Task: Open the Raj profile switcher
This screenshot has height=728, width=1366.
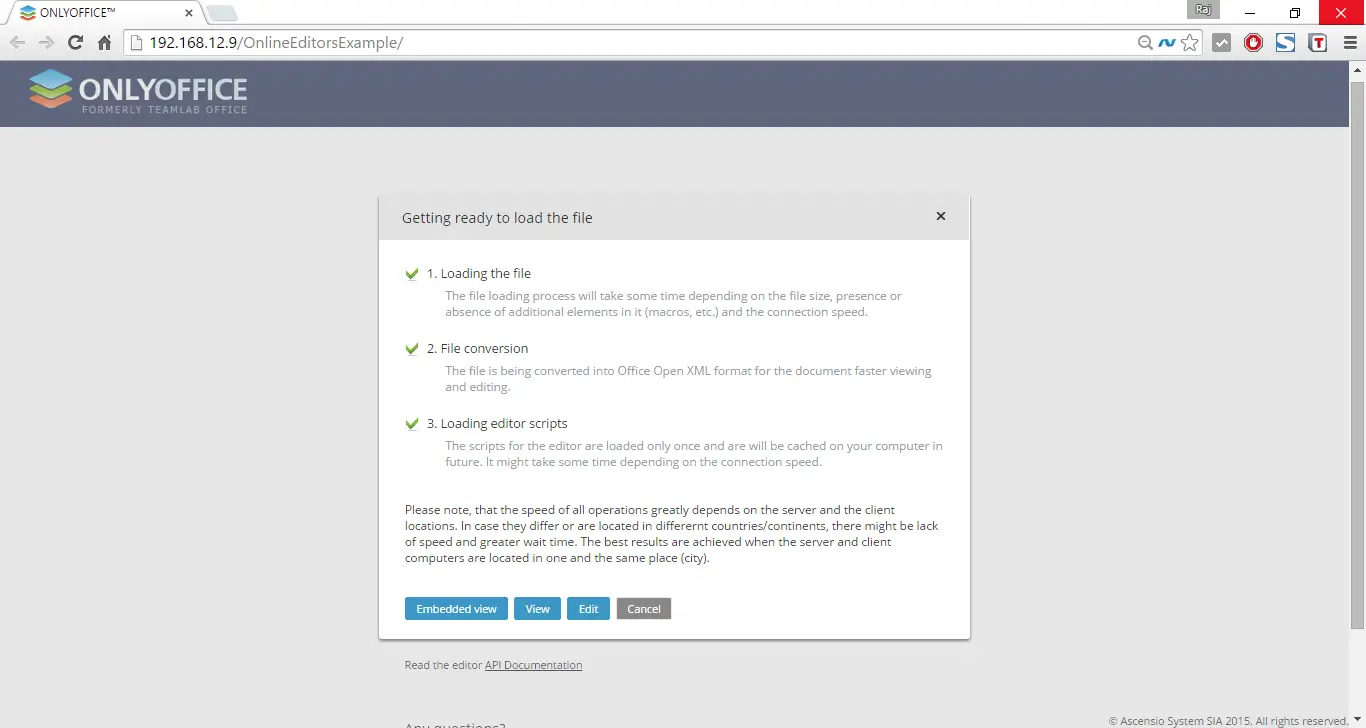Action: pos(1204,10)
